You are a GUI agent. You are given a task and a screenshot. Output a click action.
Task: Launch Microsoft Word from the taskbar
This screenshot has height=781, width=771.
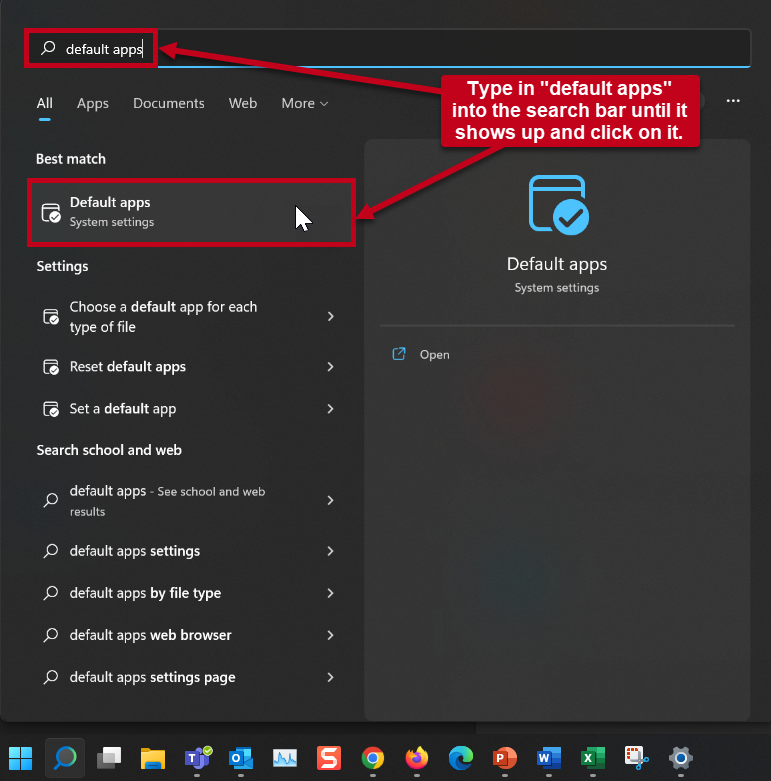pyautogui.click(x=549, y=758)
